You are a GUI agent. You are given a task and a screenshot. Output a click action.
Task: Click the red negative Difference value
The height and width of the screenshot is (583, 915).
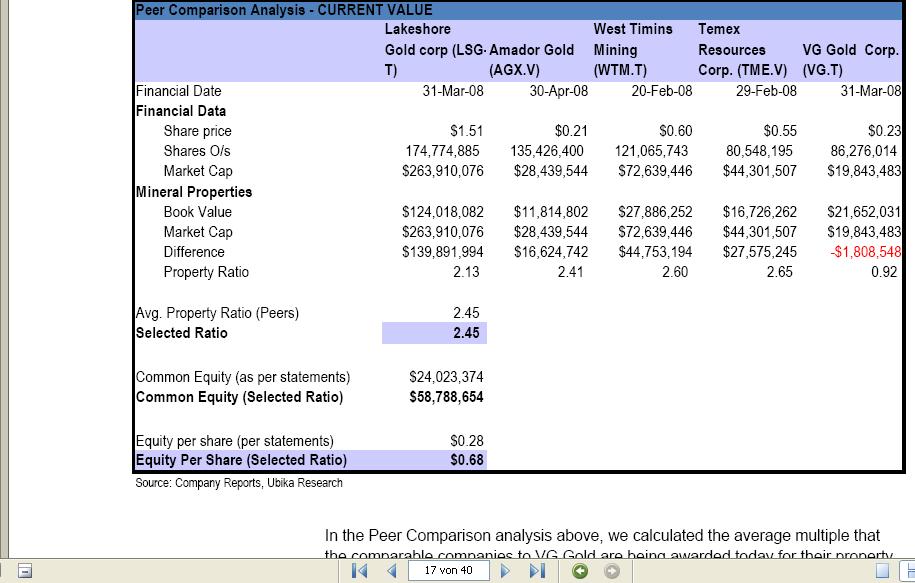865,252
